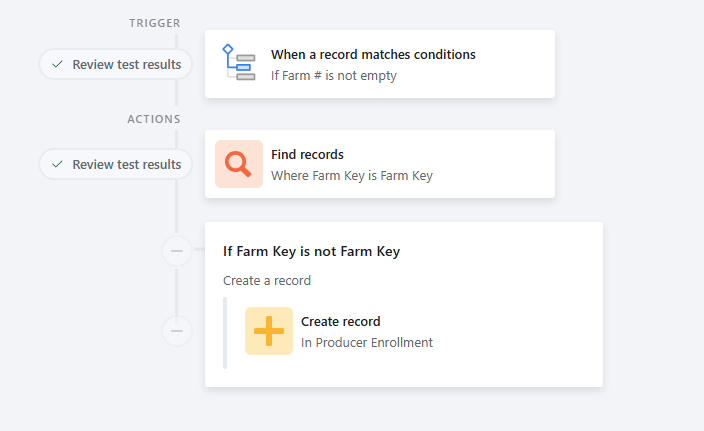This screenshot has width=704, height=431.
Task: Open Review test results for Find records
Action: [116, 164]
